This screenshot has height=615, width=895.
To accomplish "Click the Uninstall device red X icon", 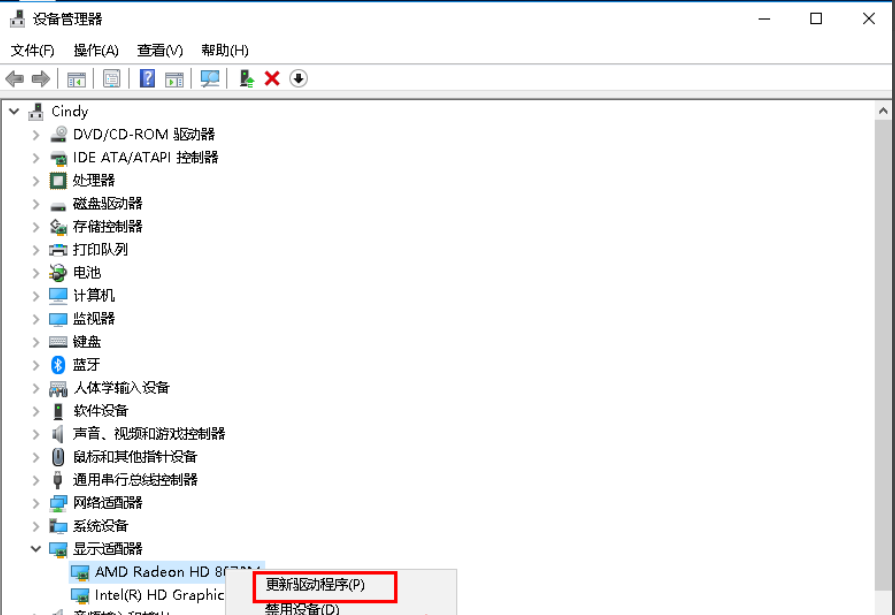I will click(272, 78).
